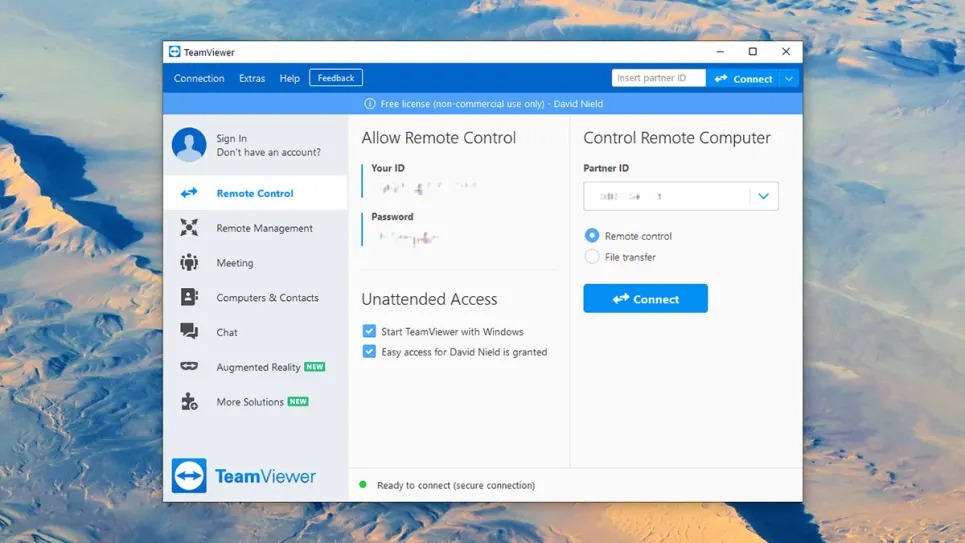This screenshot has height=543, width=965.
Task: Maximize the TeamViewer window
Action: click(753, 52)
